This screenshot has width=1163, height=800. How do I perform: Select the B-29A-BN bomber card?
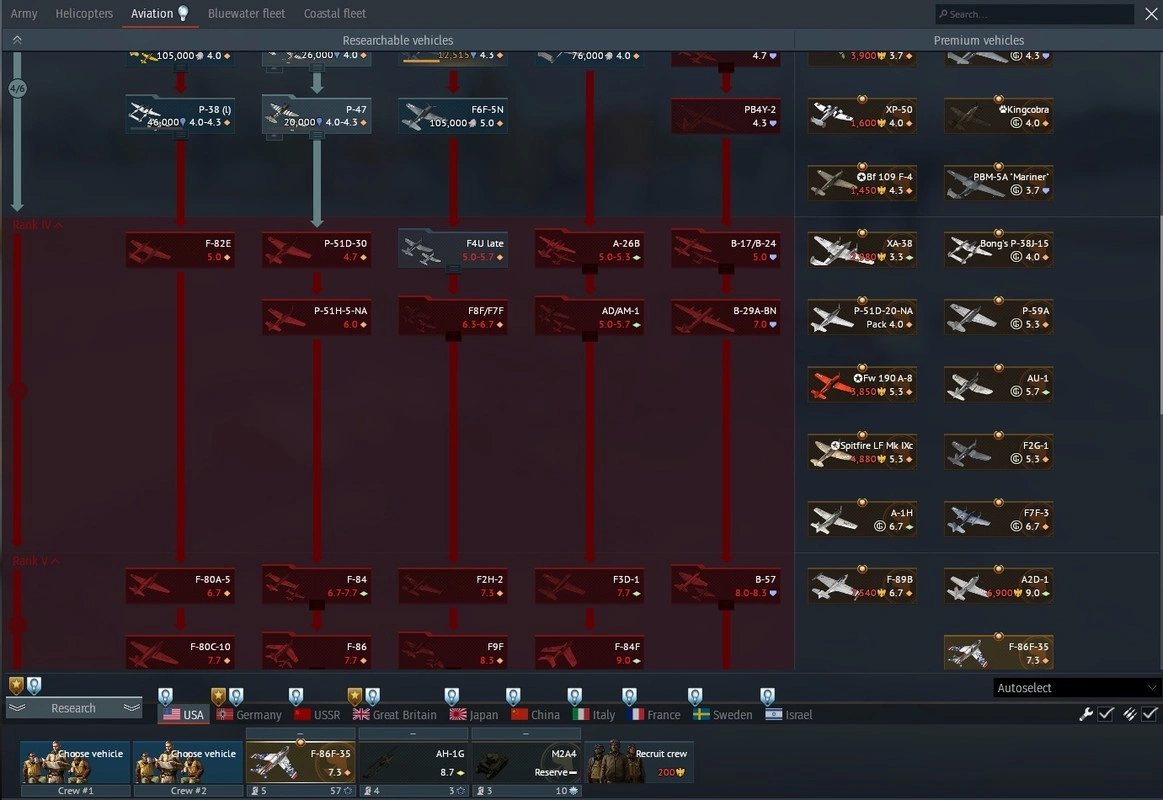[725, 317]
